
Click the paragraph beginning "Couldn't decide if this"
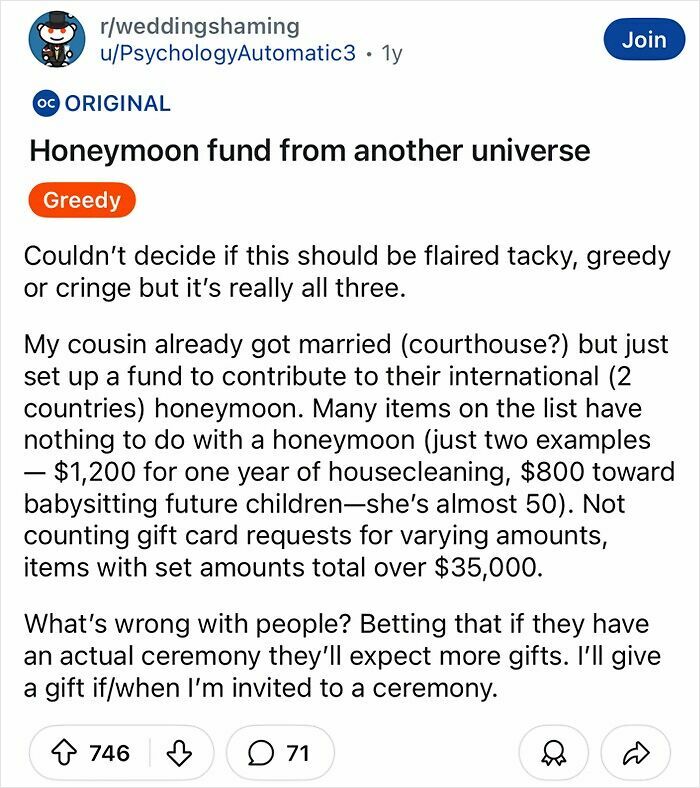tap(347, 272)
